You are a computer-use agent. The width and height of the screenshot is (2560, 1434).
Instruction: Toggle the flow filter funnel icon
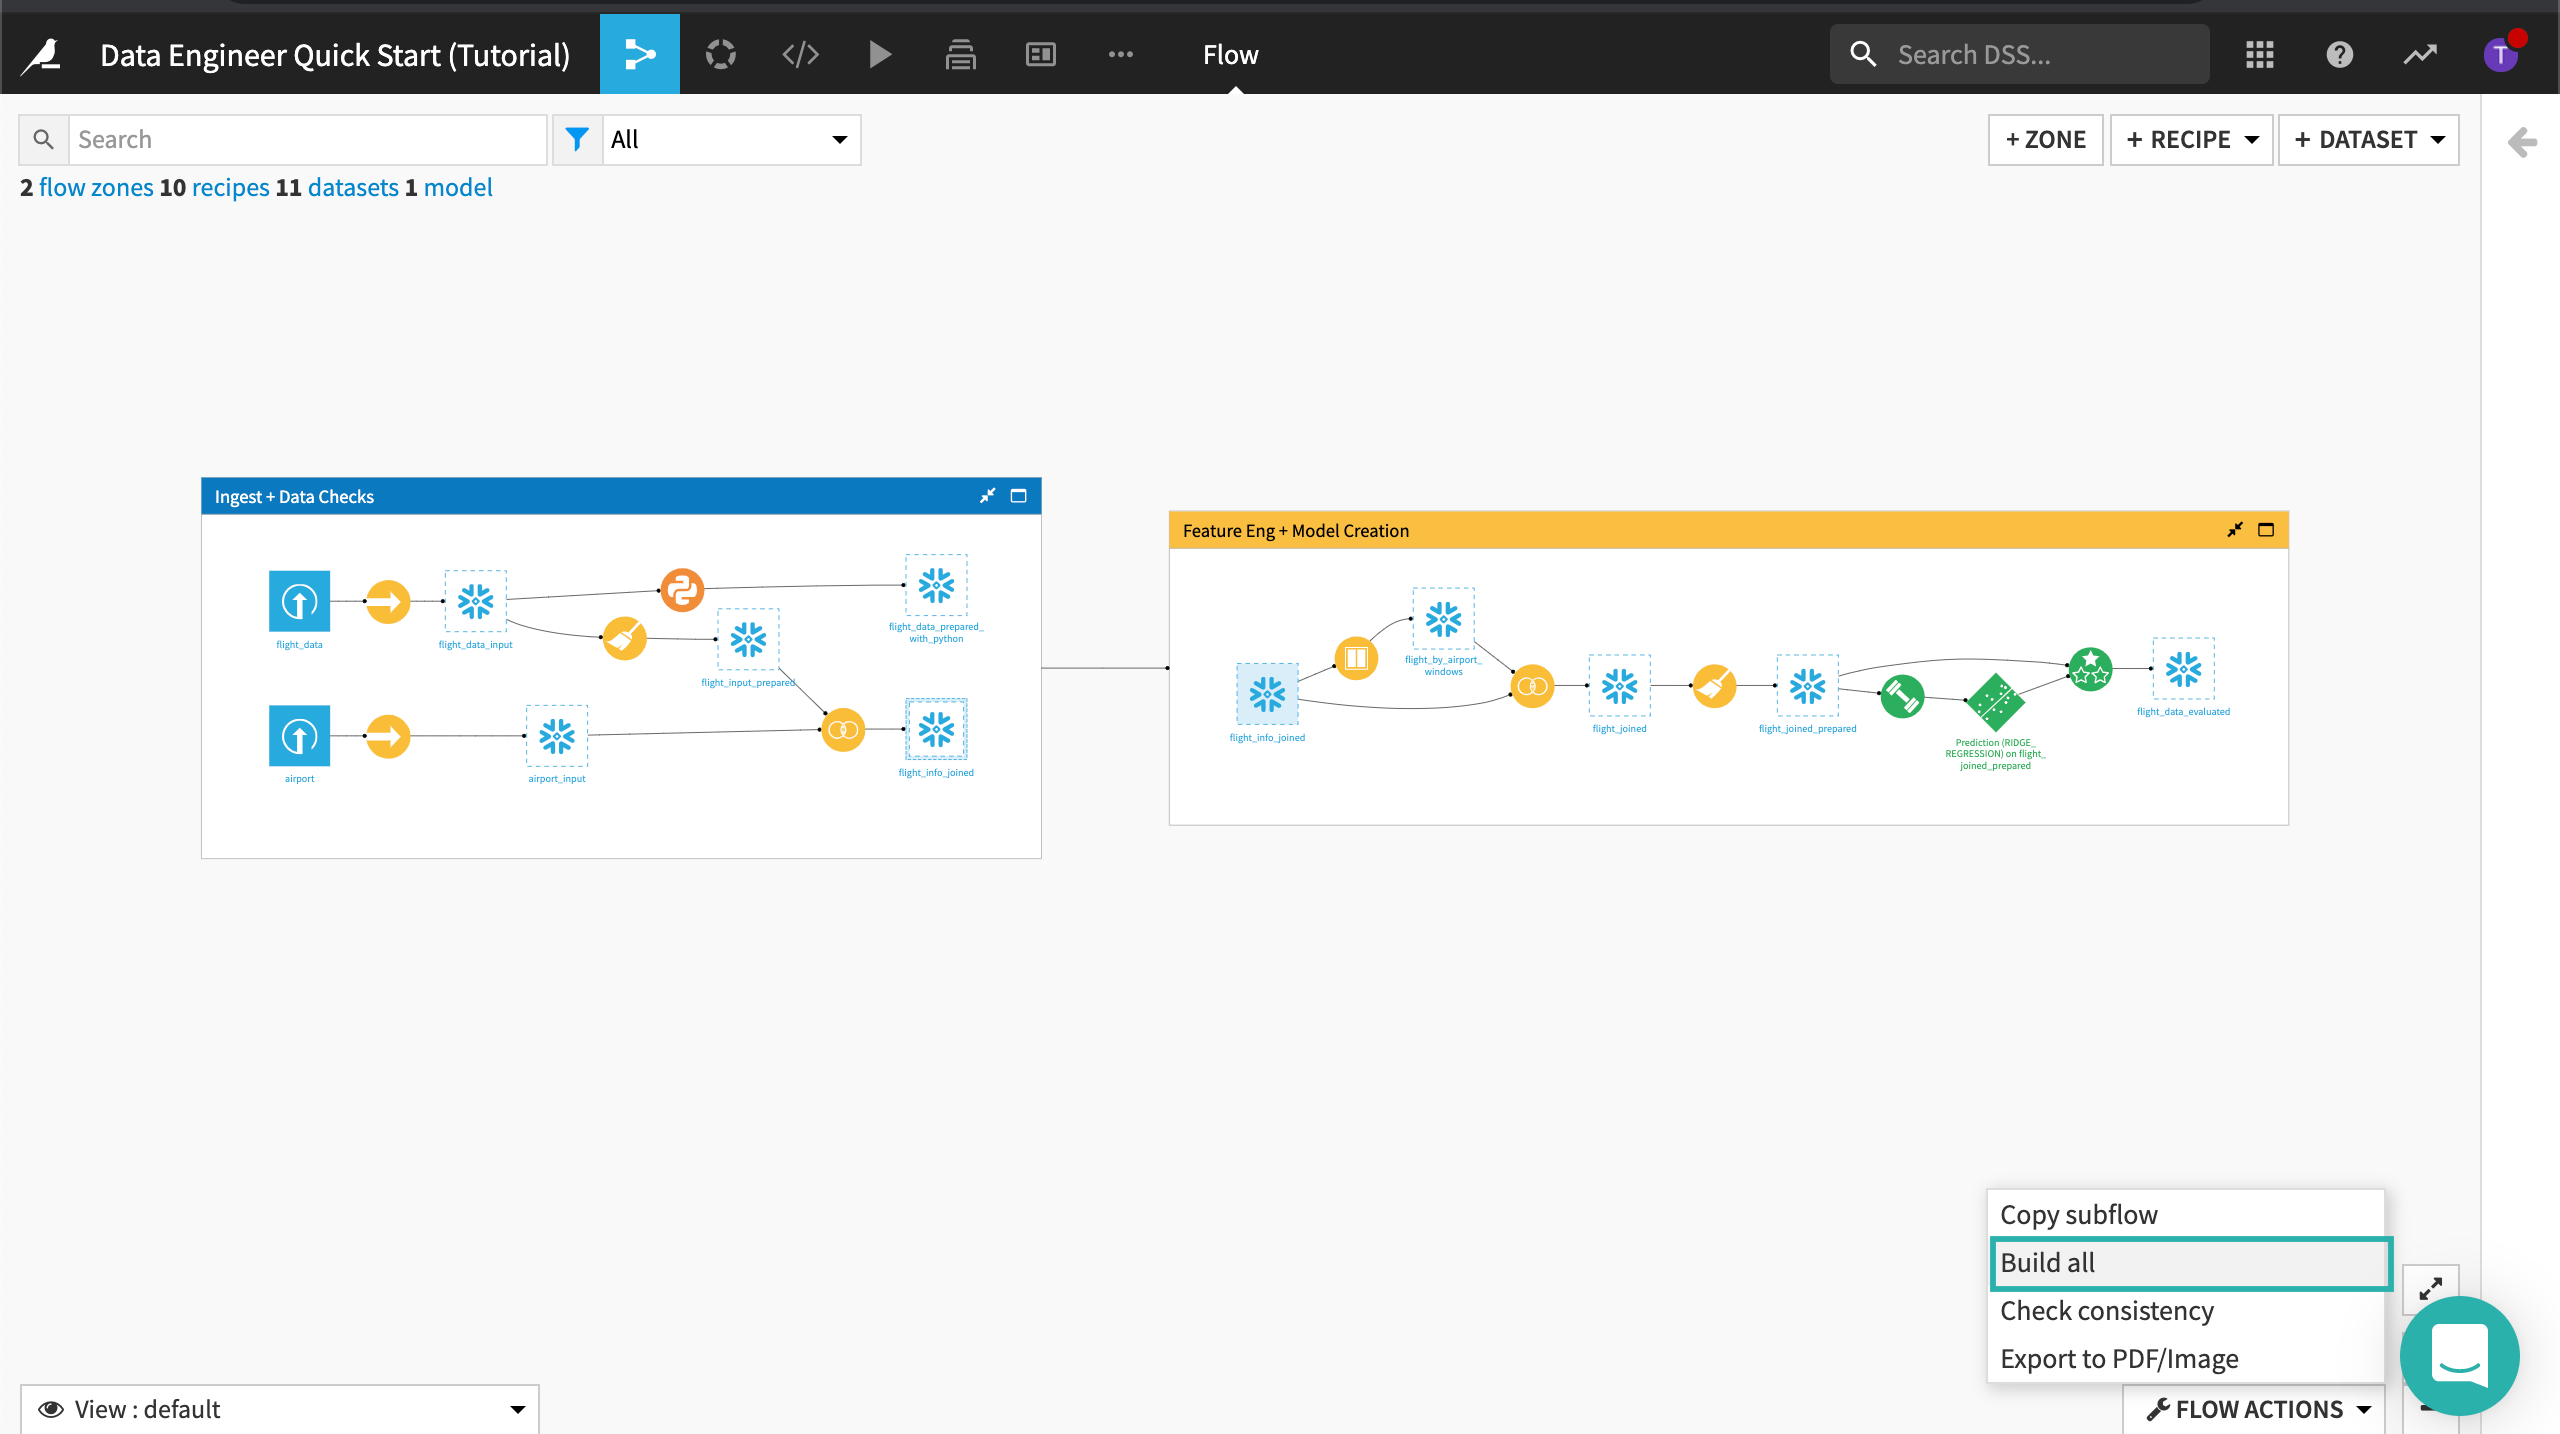[577, 139]
